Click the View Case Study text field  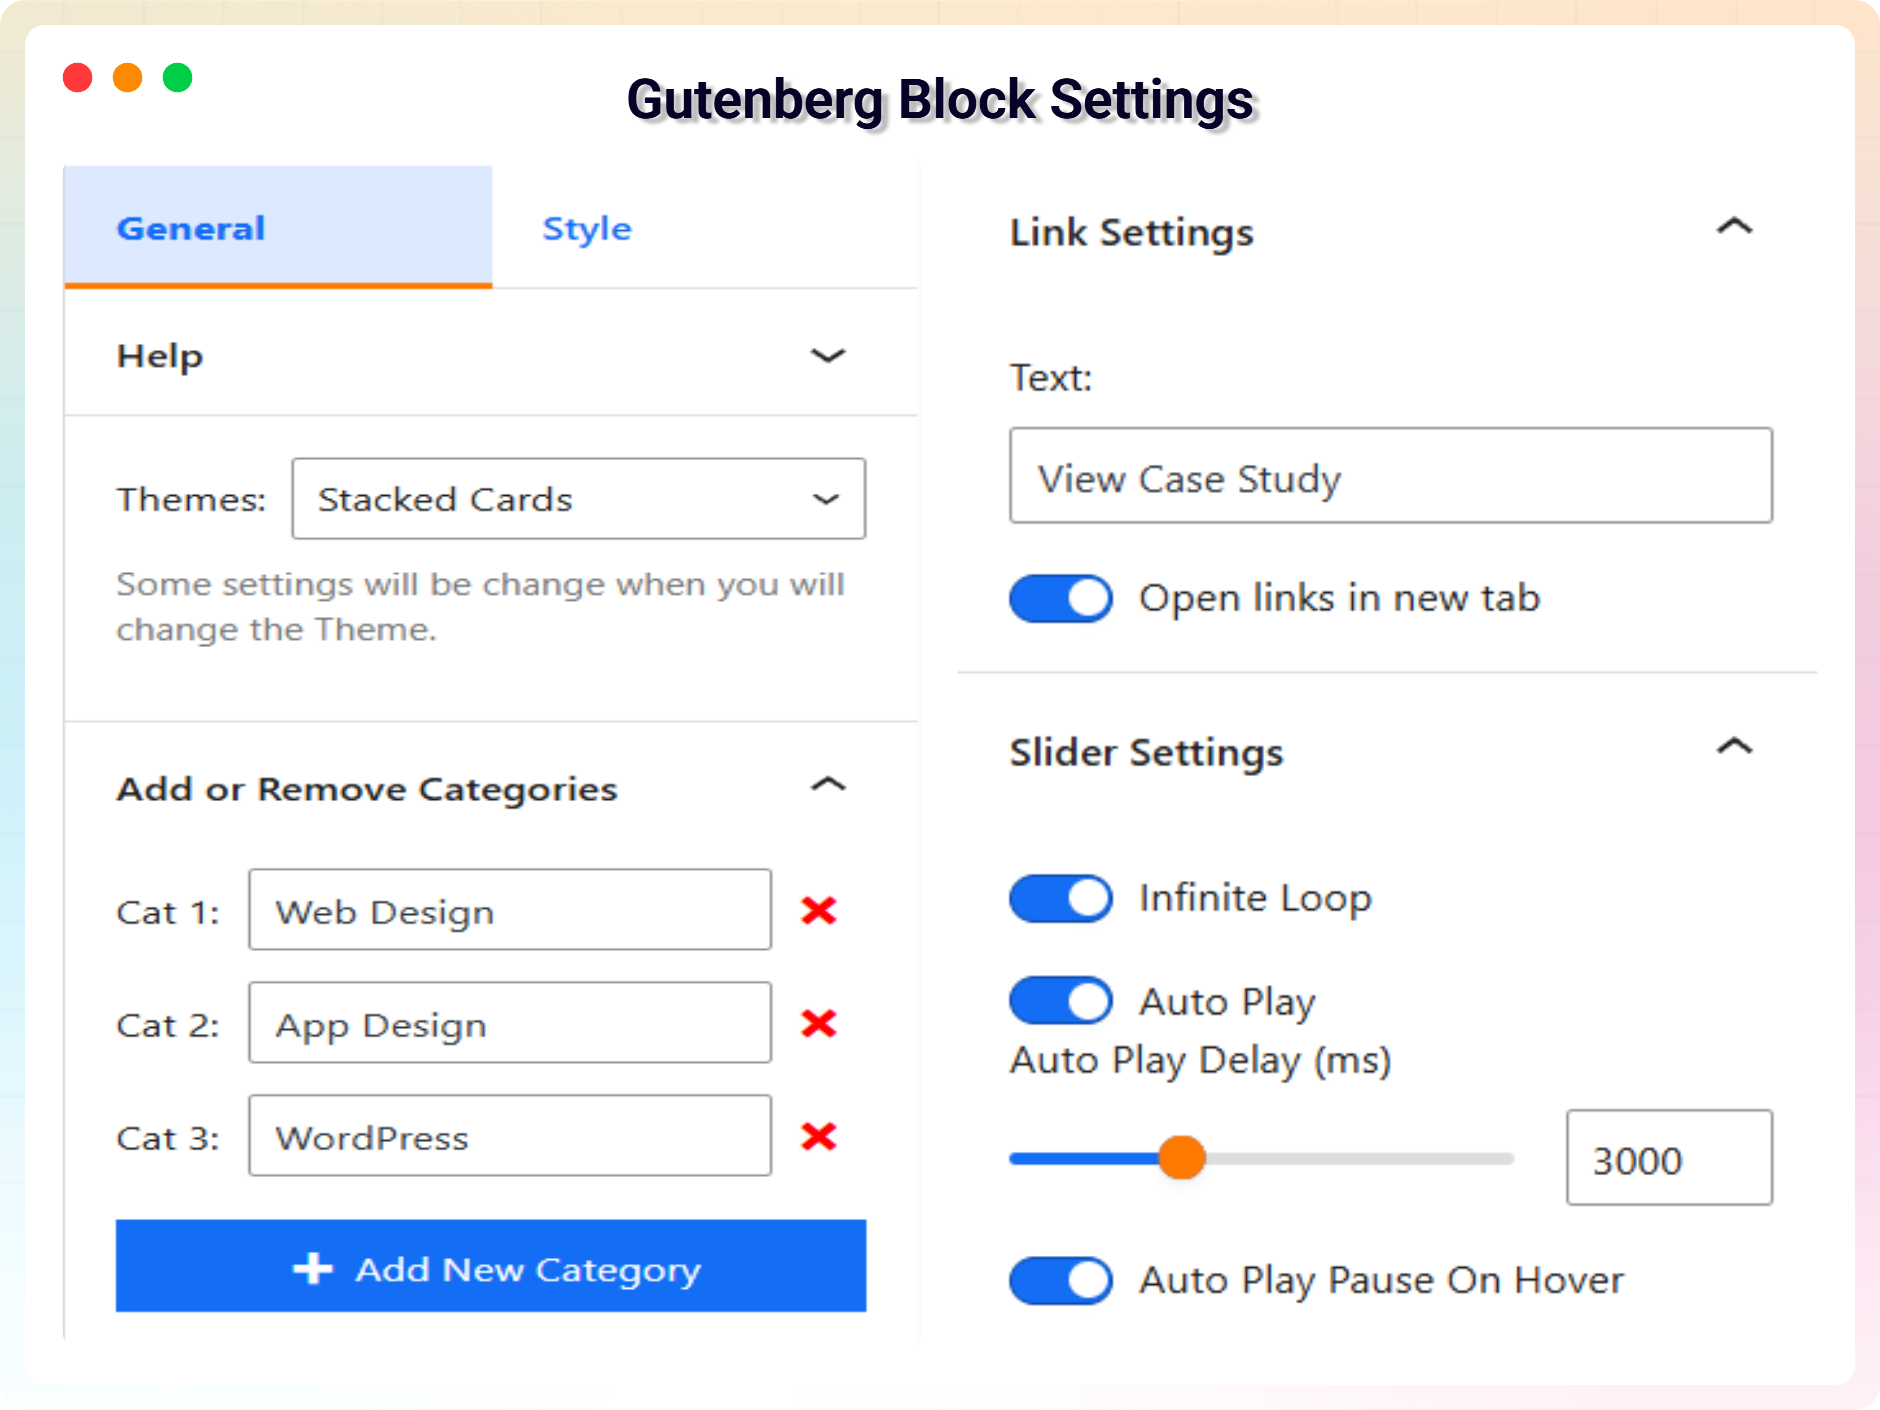[1390, 476]
